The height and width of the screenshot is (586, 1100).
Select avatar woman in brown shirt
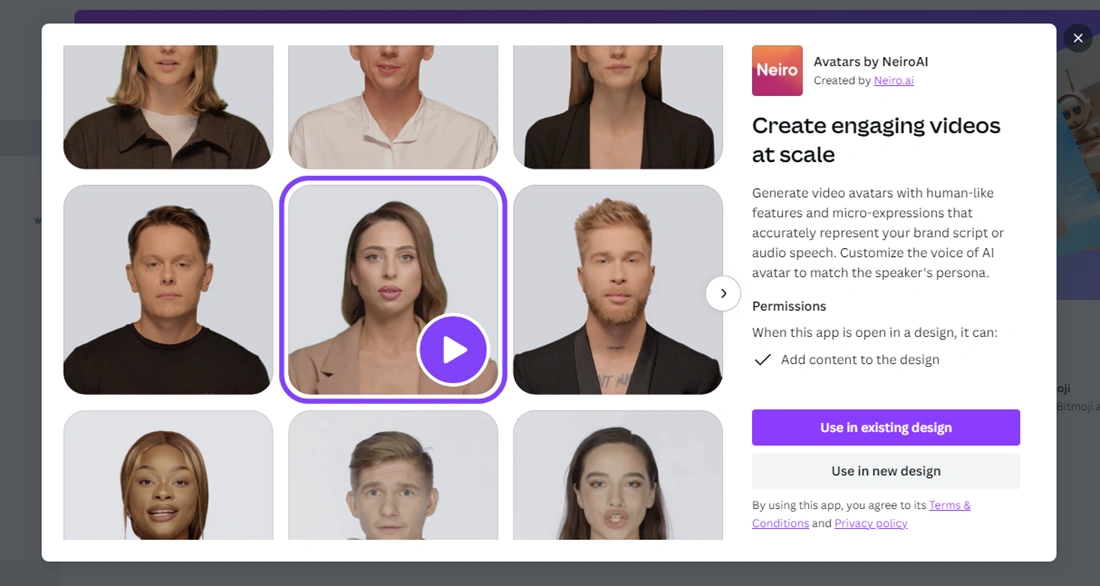click(x=168, y=107)
